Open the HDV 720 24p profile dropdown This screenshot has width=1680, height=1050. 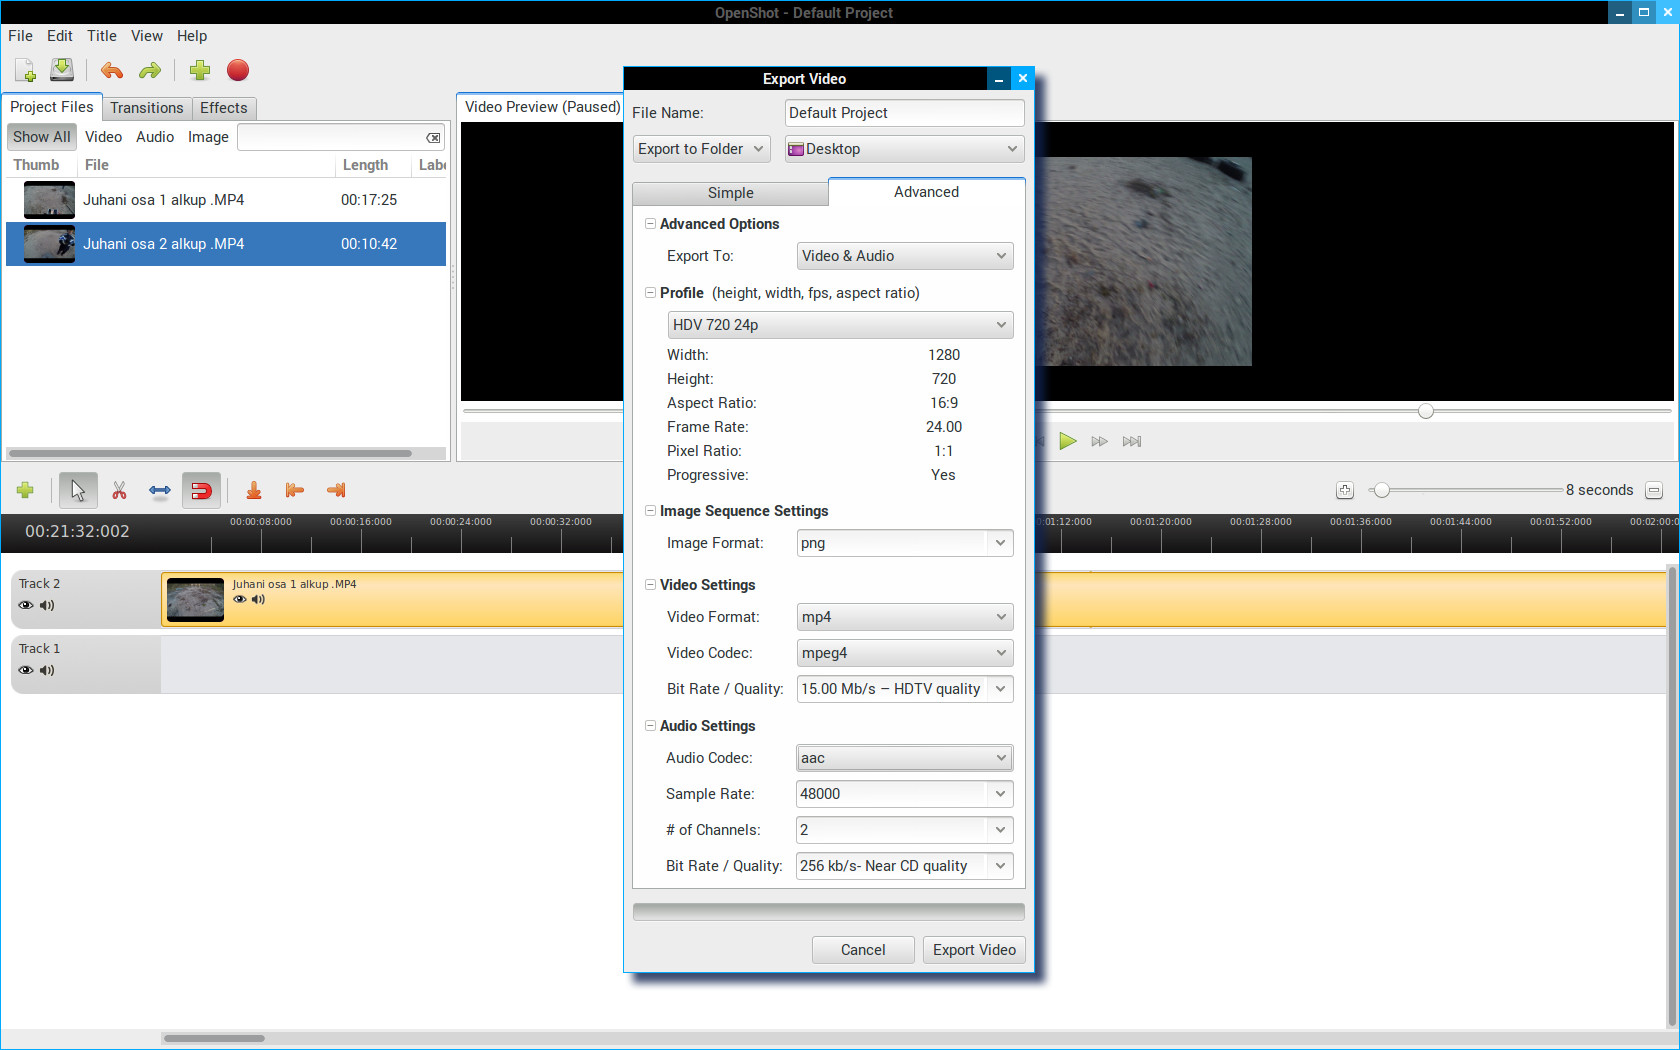click(839, 325)
